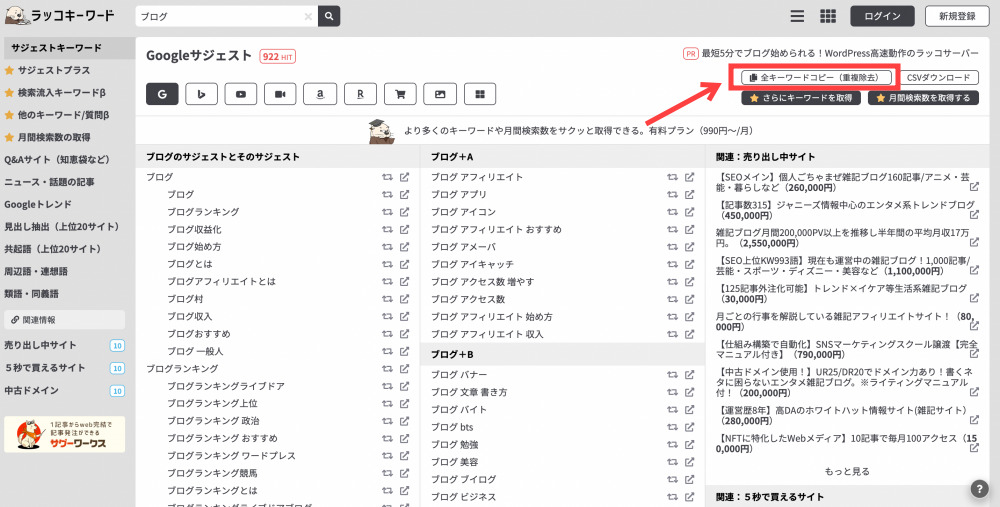The height and width of the screenshot is (507, 1000).
Task: Open external link icon for ブログ アメーバ
Action: point(689,246)
